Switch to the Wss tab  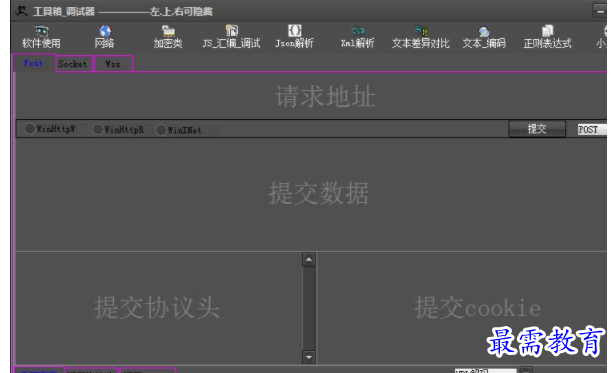(113, 64)
